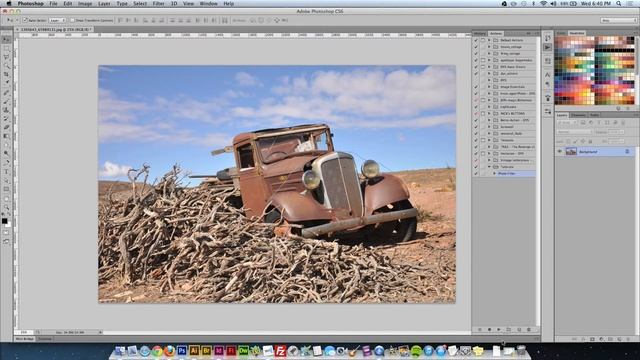Click Align top edges icon in options bar
640x360 pixels.
coord(120,20)
